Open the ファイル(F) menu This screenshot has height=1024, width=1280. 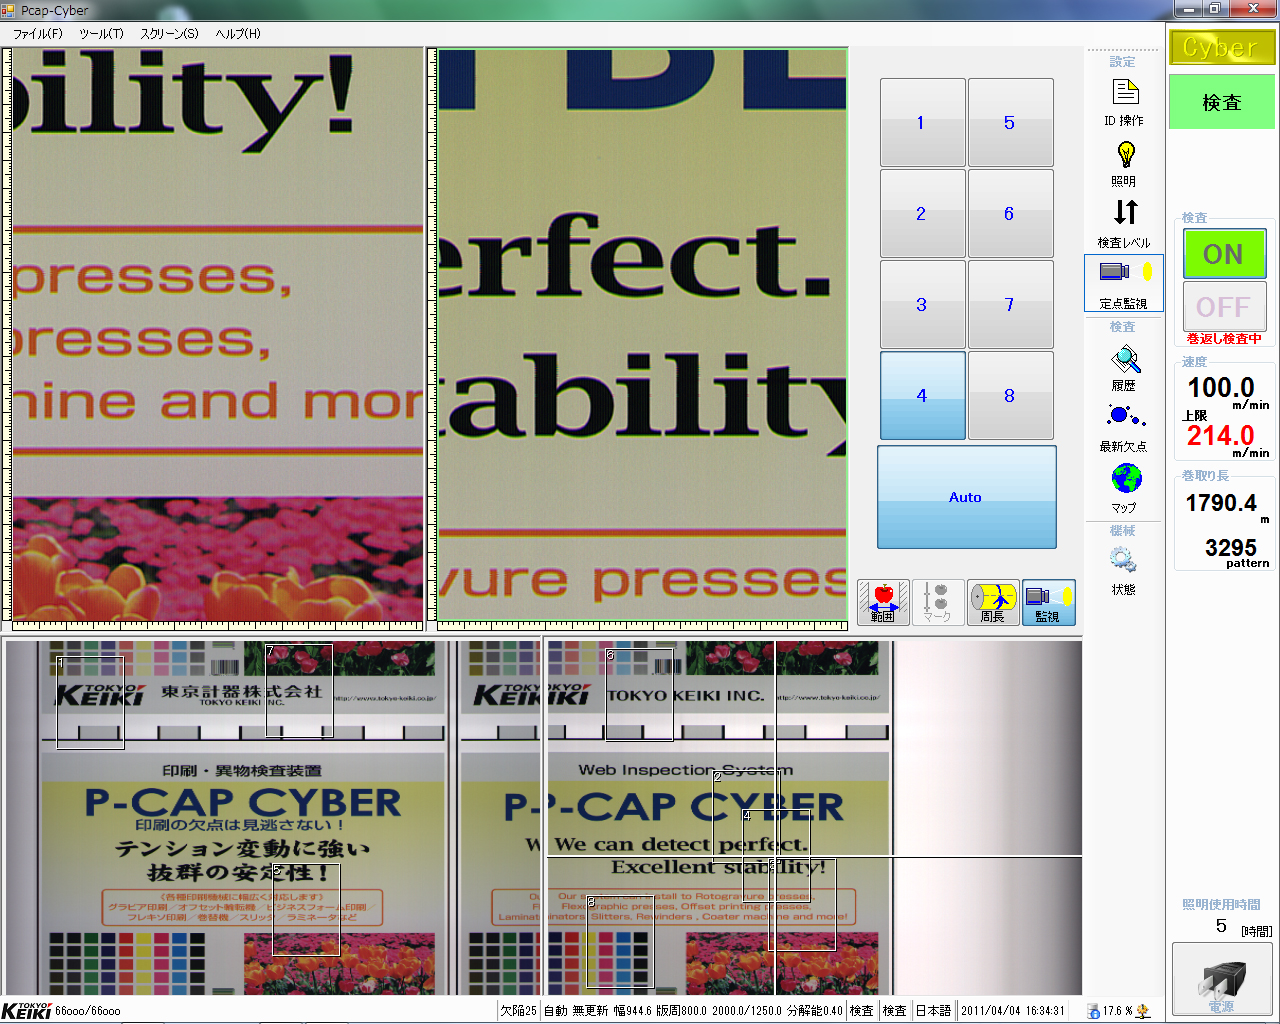click(x=37, y=33)
